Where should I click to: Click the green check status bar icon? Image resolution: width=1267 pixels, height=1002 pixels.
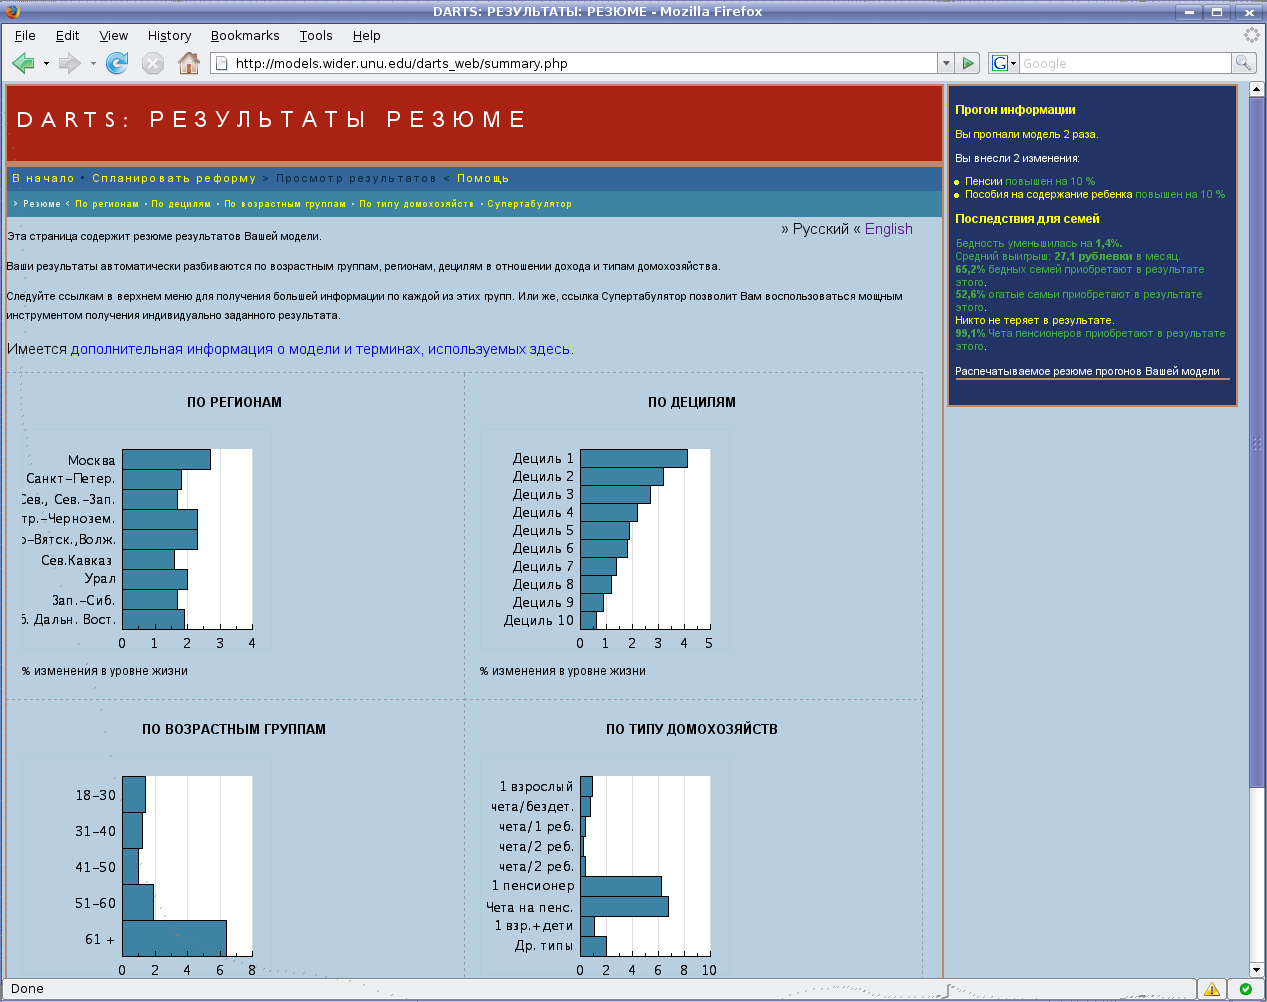pos(1245,989)
